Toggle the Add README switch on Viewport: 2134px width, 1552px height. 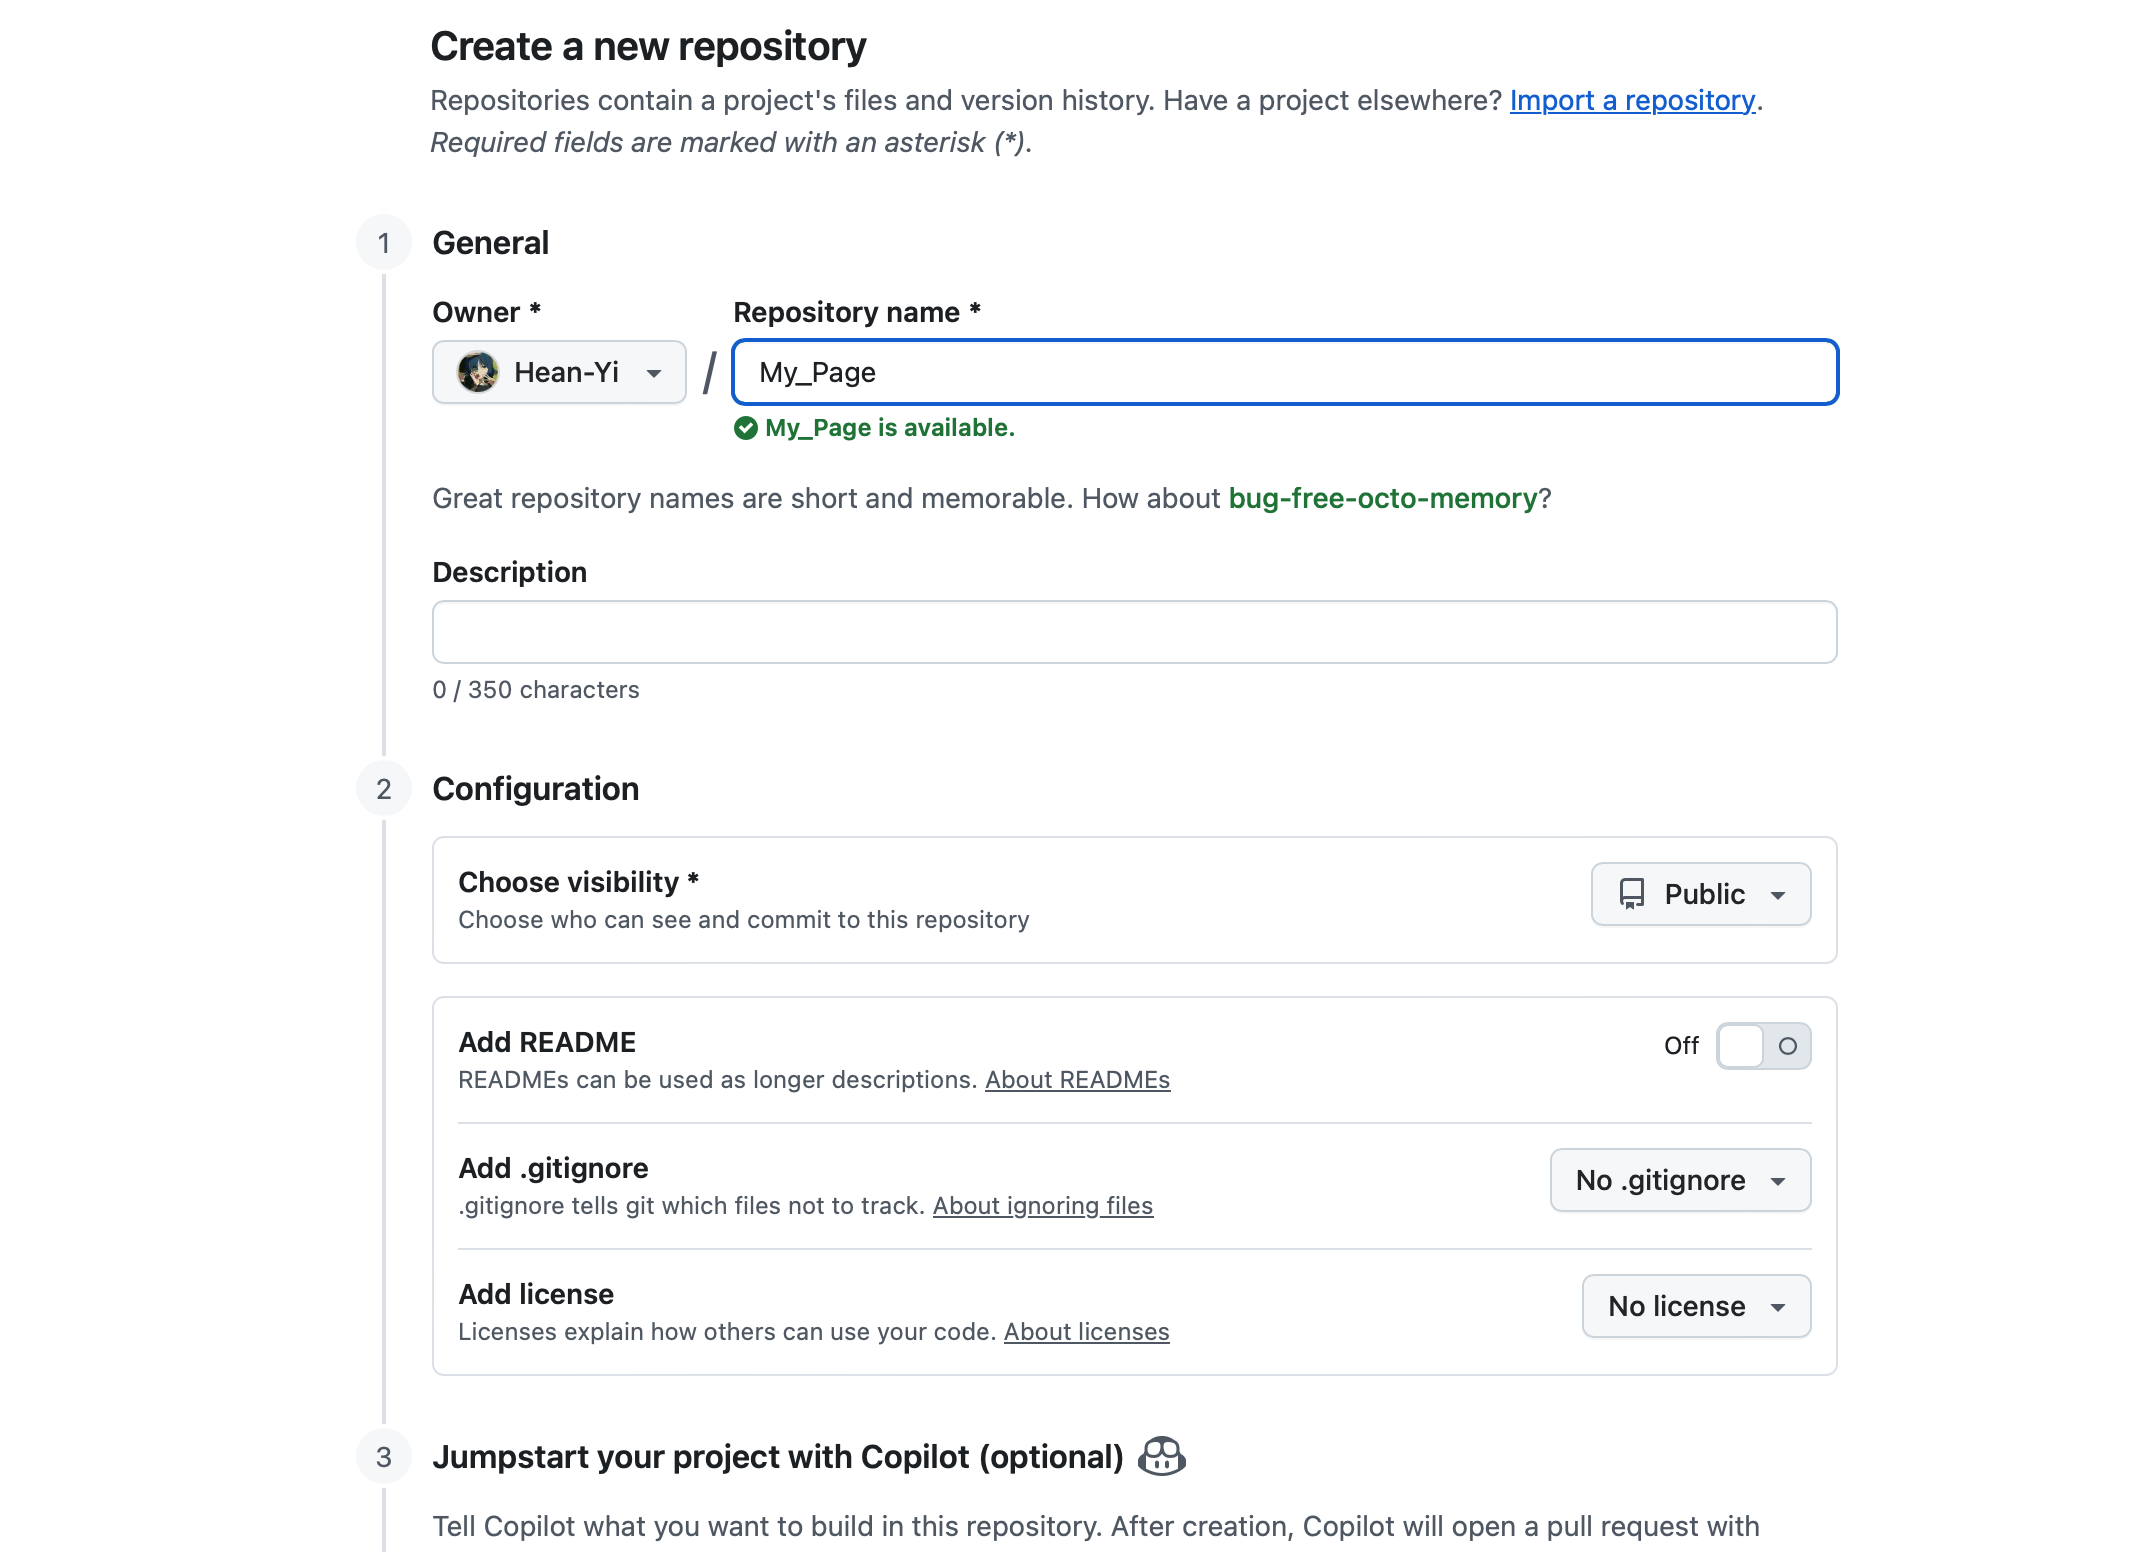click(x=1763, y=1046)
